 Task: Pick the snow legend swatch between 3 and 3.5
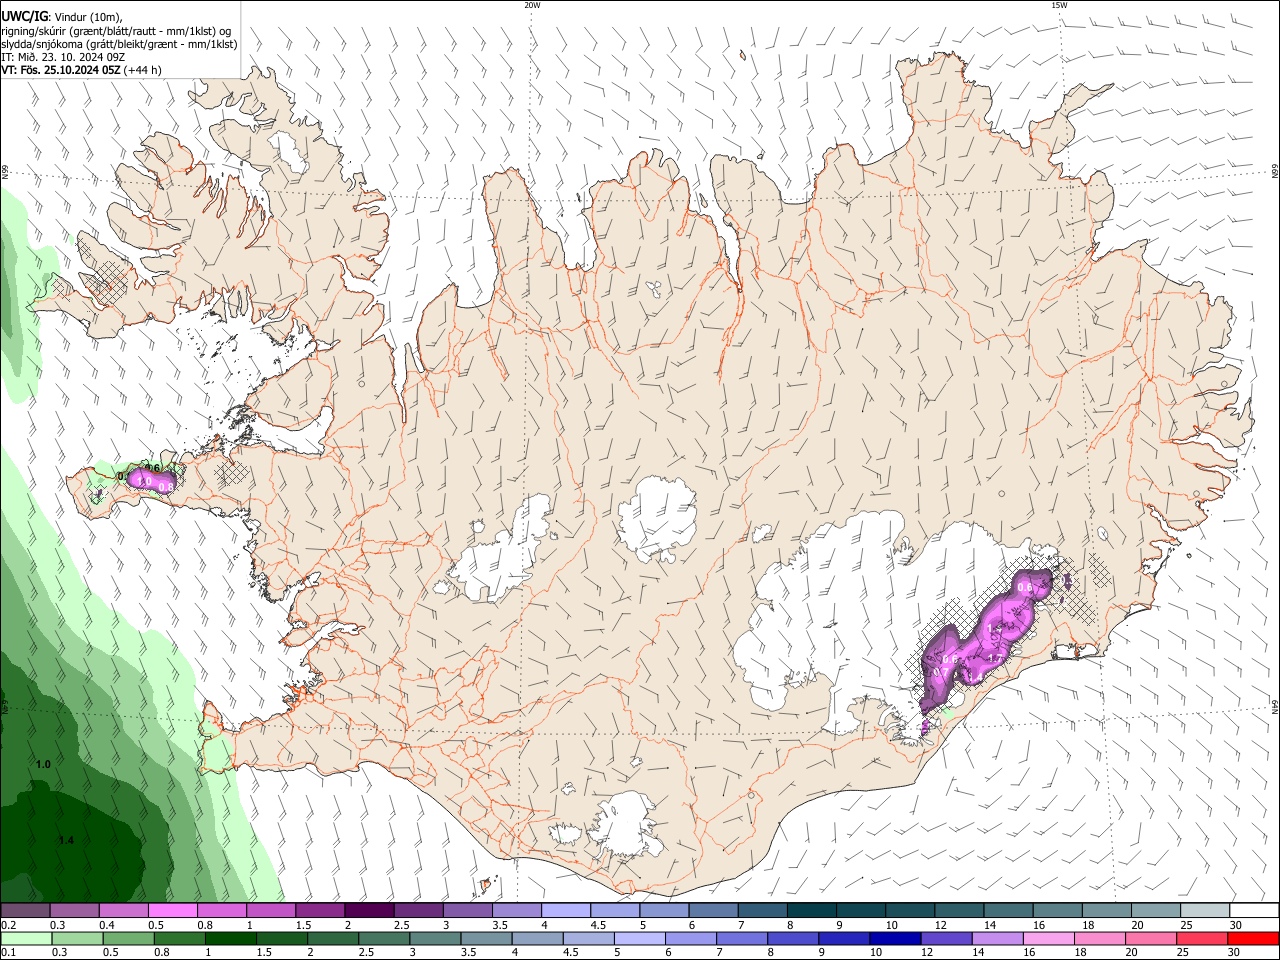[468, 910]
